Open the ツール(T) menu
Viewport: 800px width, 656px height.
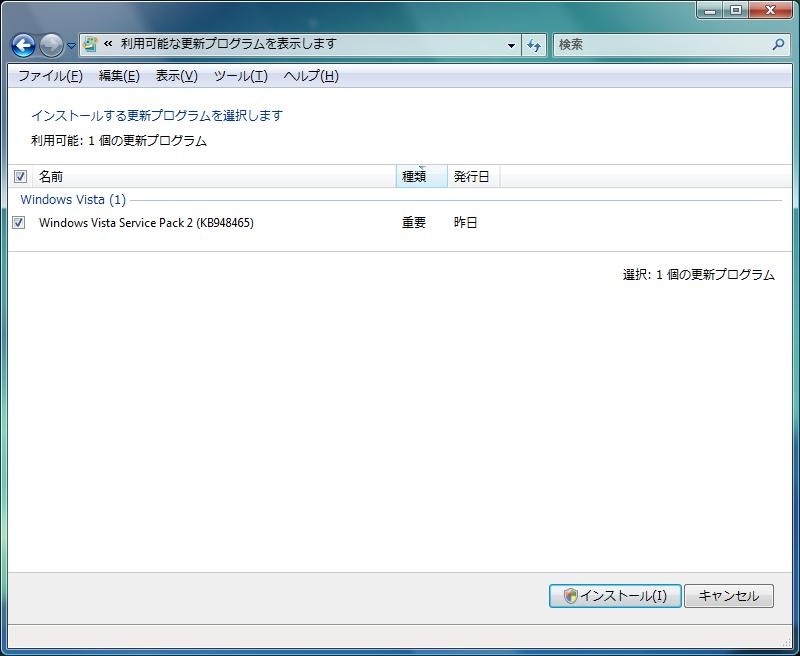[241, 76]
